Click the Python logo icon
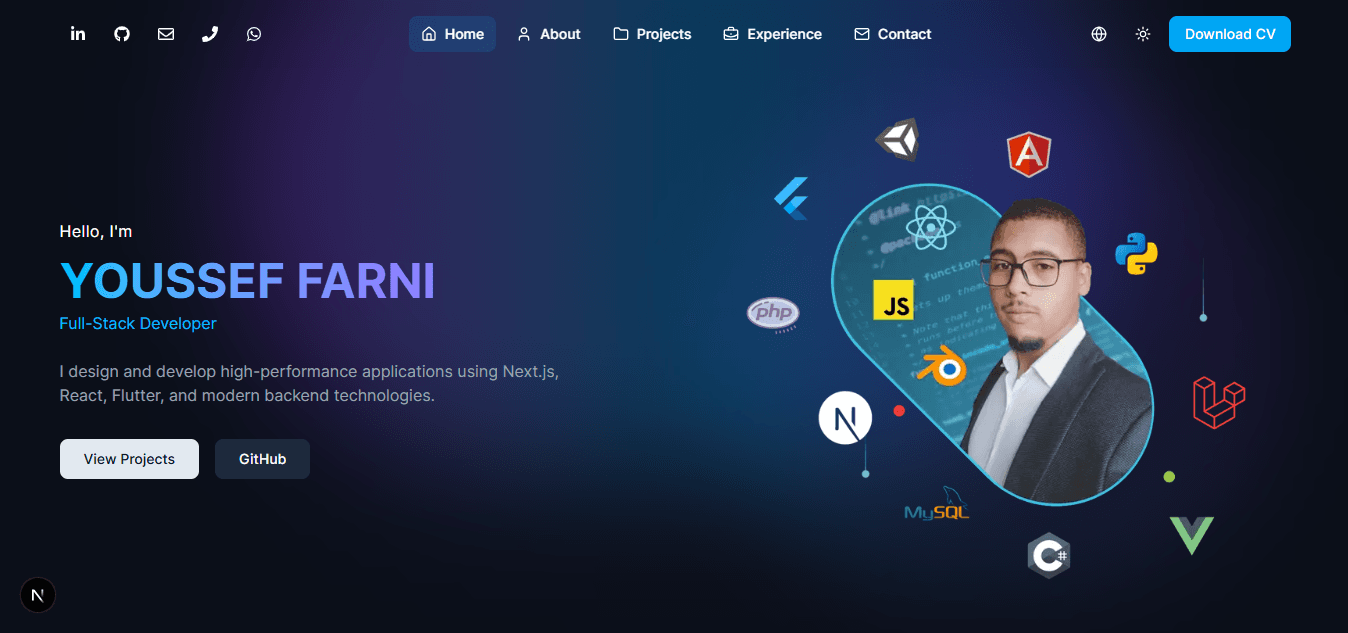This screenshot has width=1348, height=633. point(1136,254)
